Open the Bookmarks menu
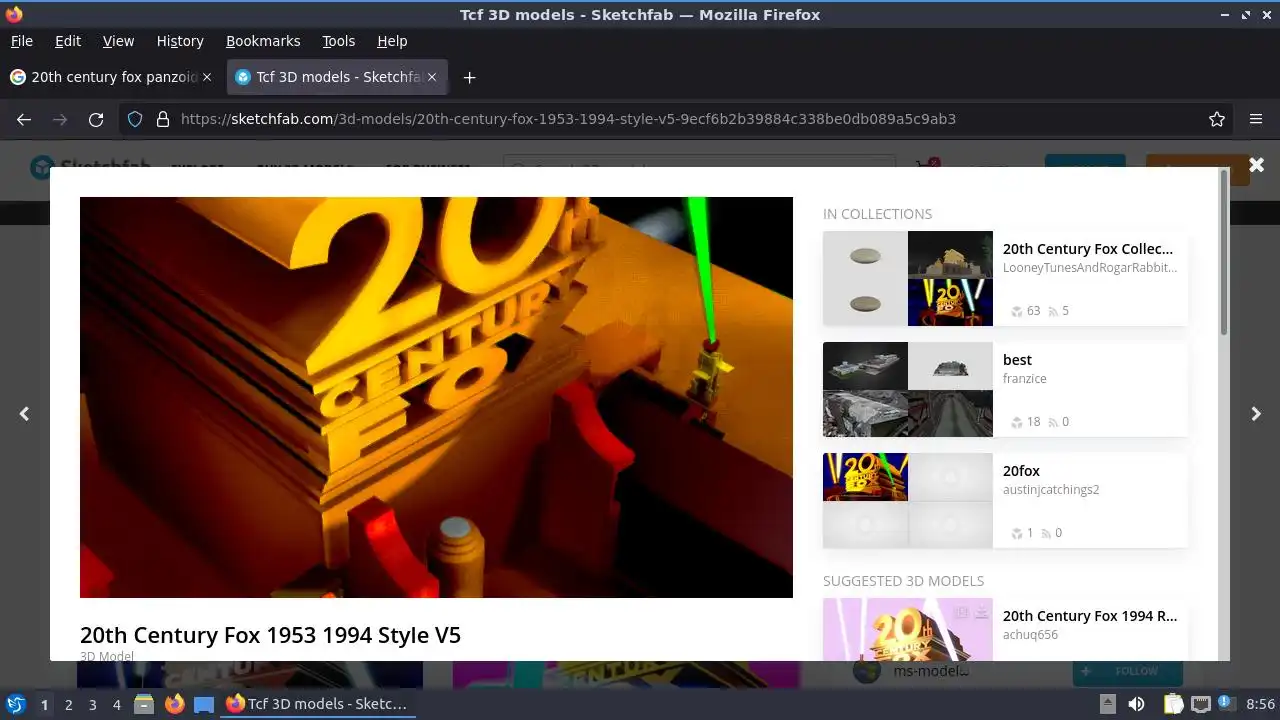The width and height of the screenshot is (1280, 720). [263, 41]
